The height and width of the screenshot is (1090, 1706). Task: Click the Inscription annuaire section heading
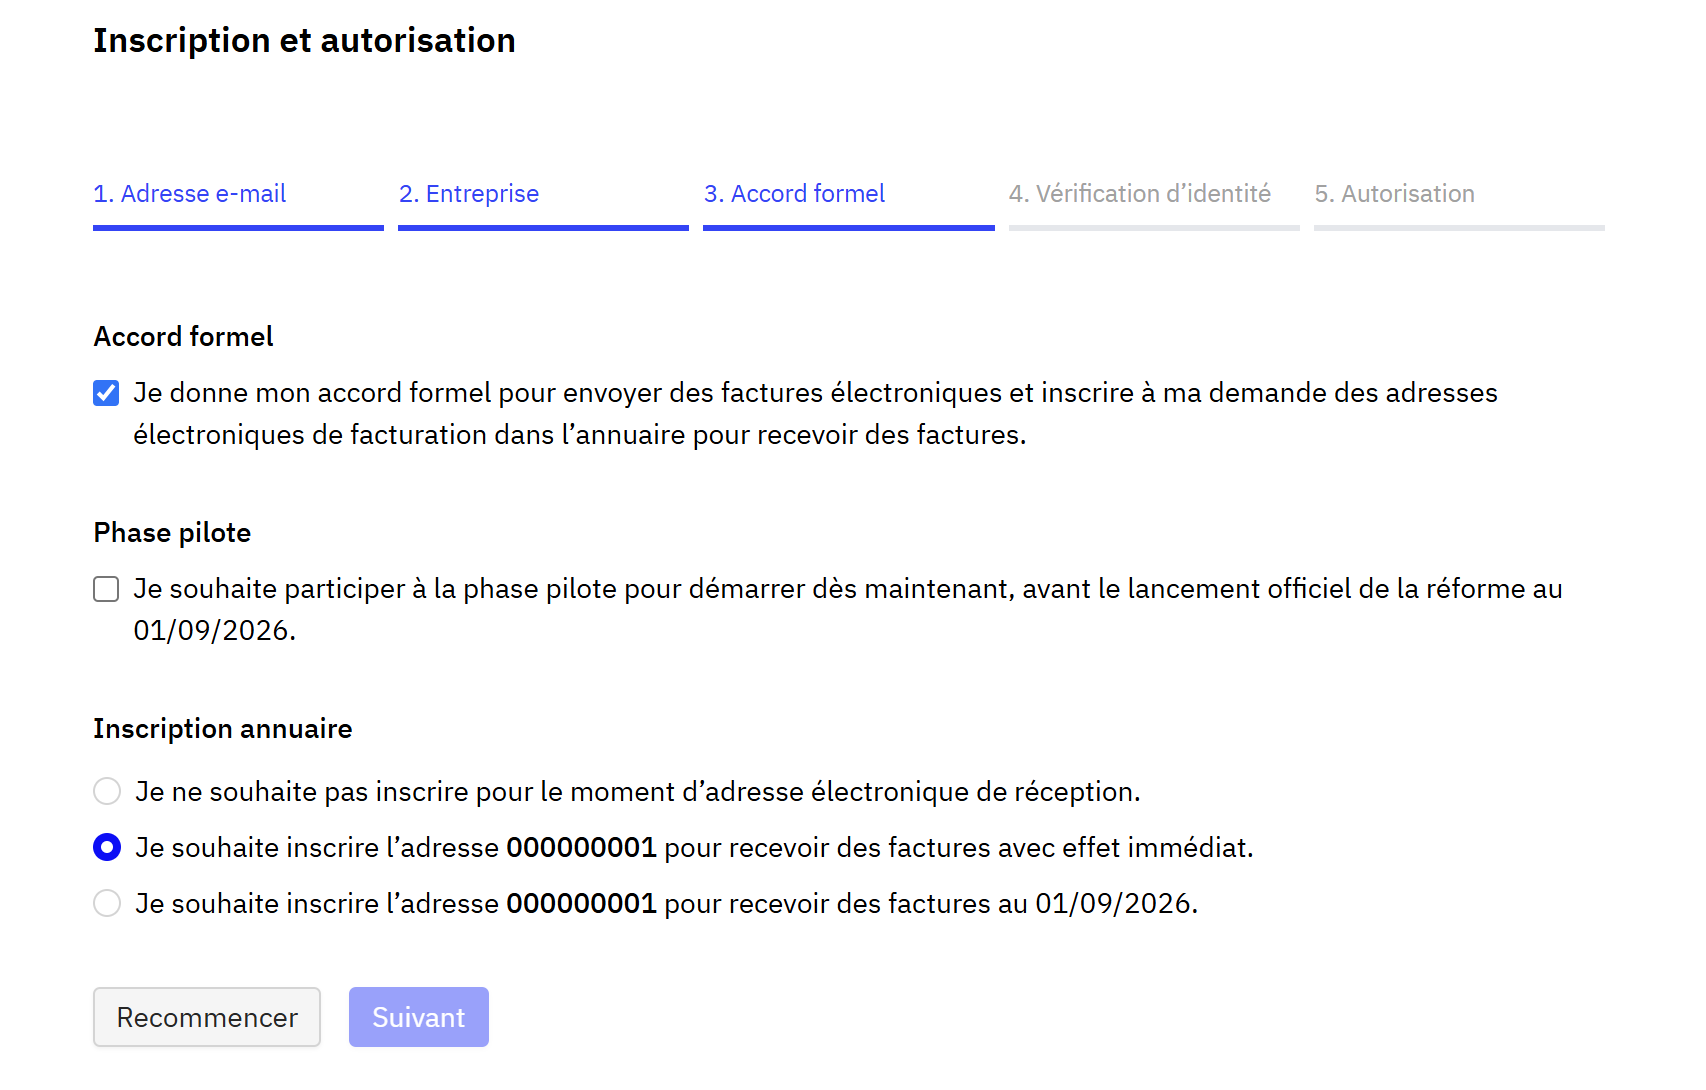pos(223,729)
